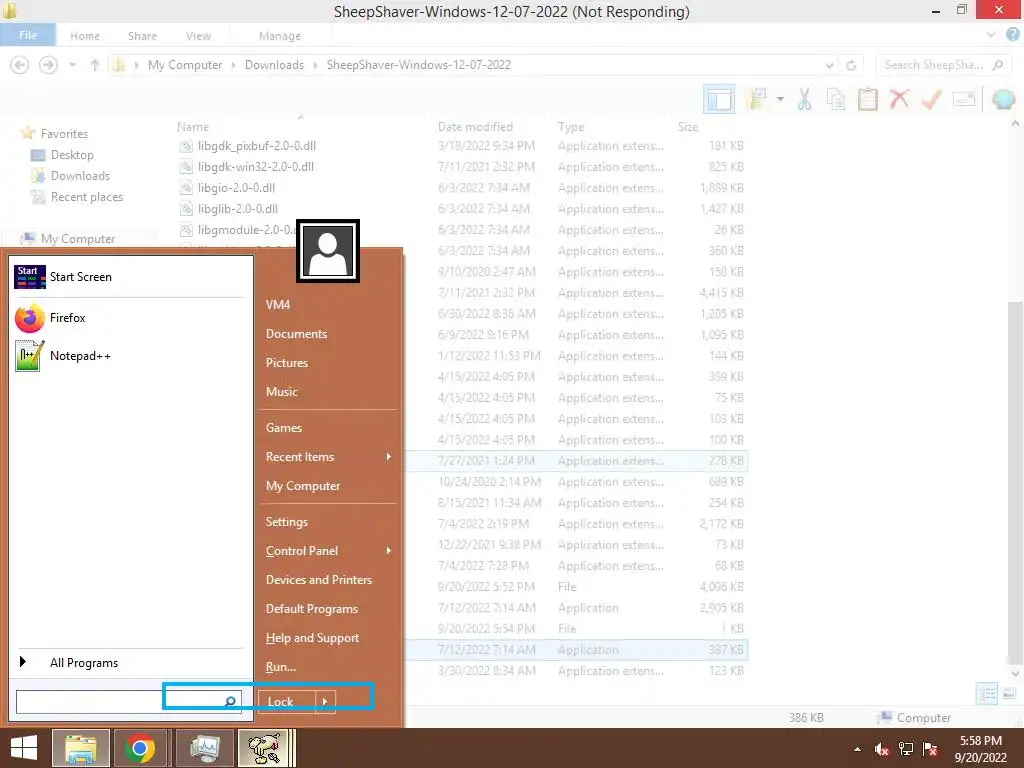The image size is (1024, 768).
Task: Click the Copy toolbar icon
Action: (x=836, y=99)
